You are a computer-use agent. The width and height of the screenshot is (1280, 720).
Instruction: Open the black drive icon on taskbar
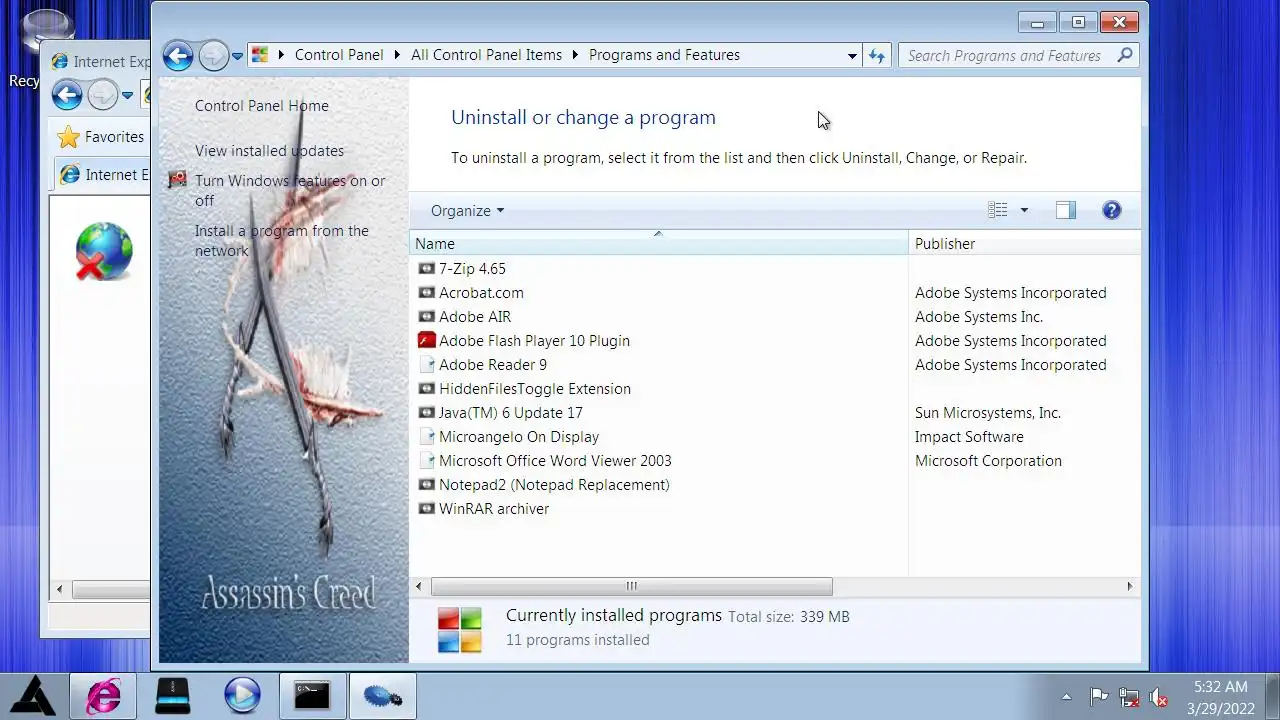click(173, 696)
